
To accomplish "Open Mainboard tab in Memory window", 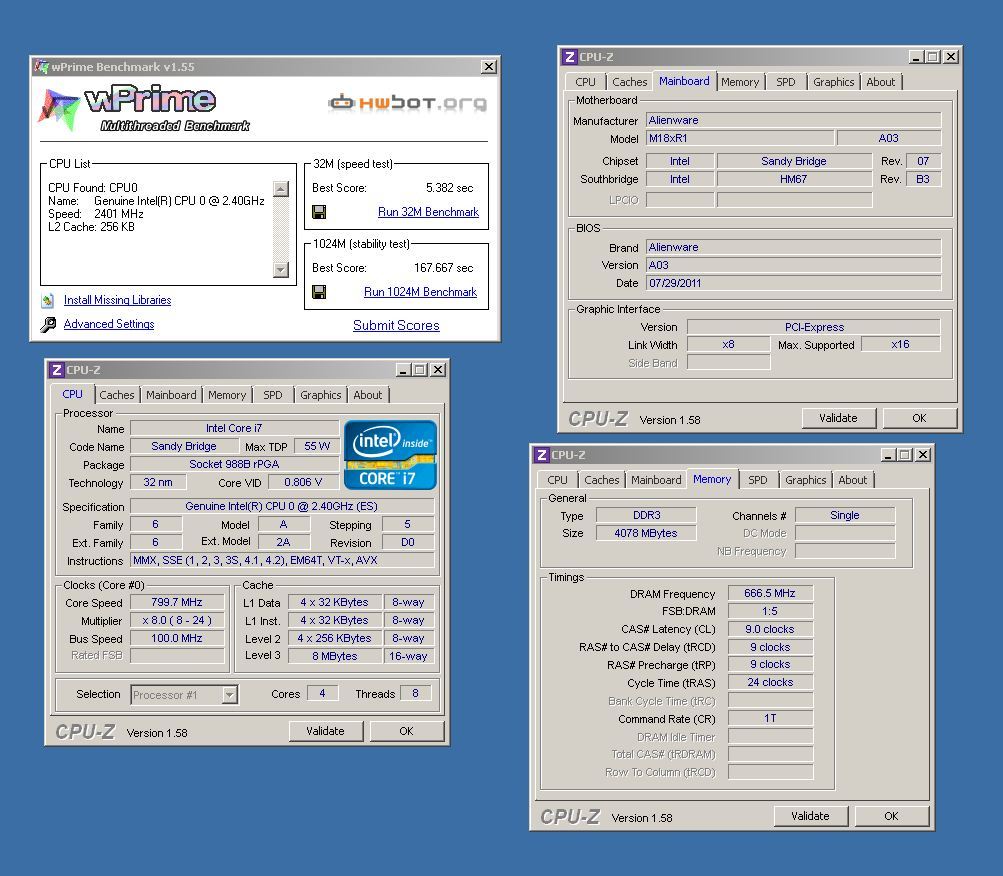I will (x=656, y=480).
